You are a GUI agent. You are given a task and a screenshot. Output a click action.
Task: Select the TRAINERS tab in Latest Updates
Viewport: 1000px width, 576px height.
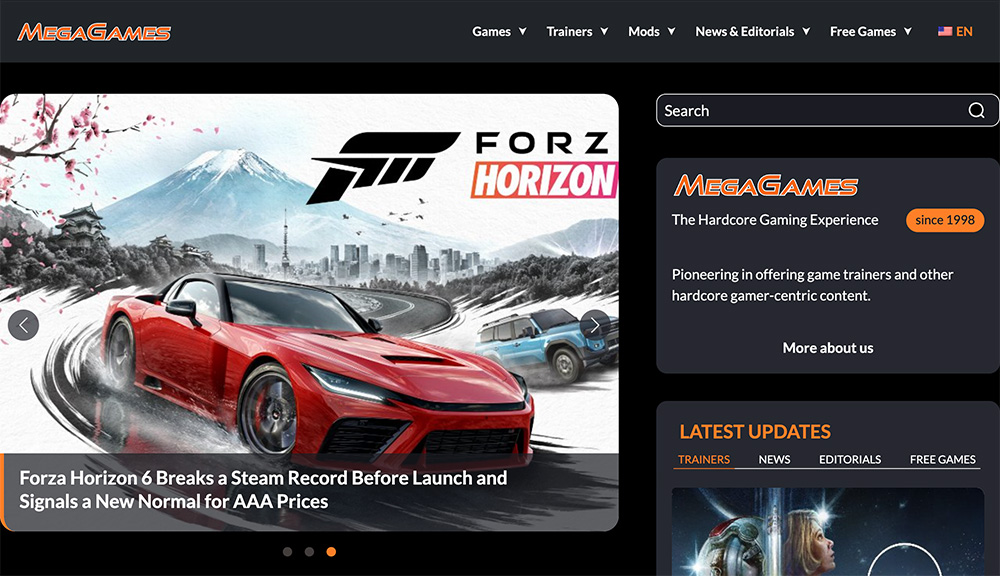703,459
